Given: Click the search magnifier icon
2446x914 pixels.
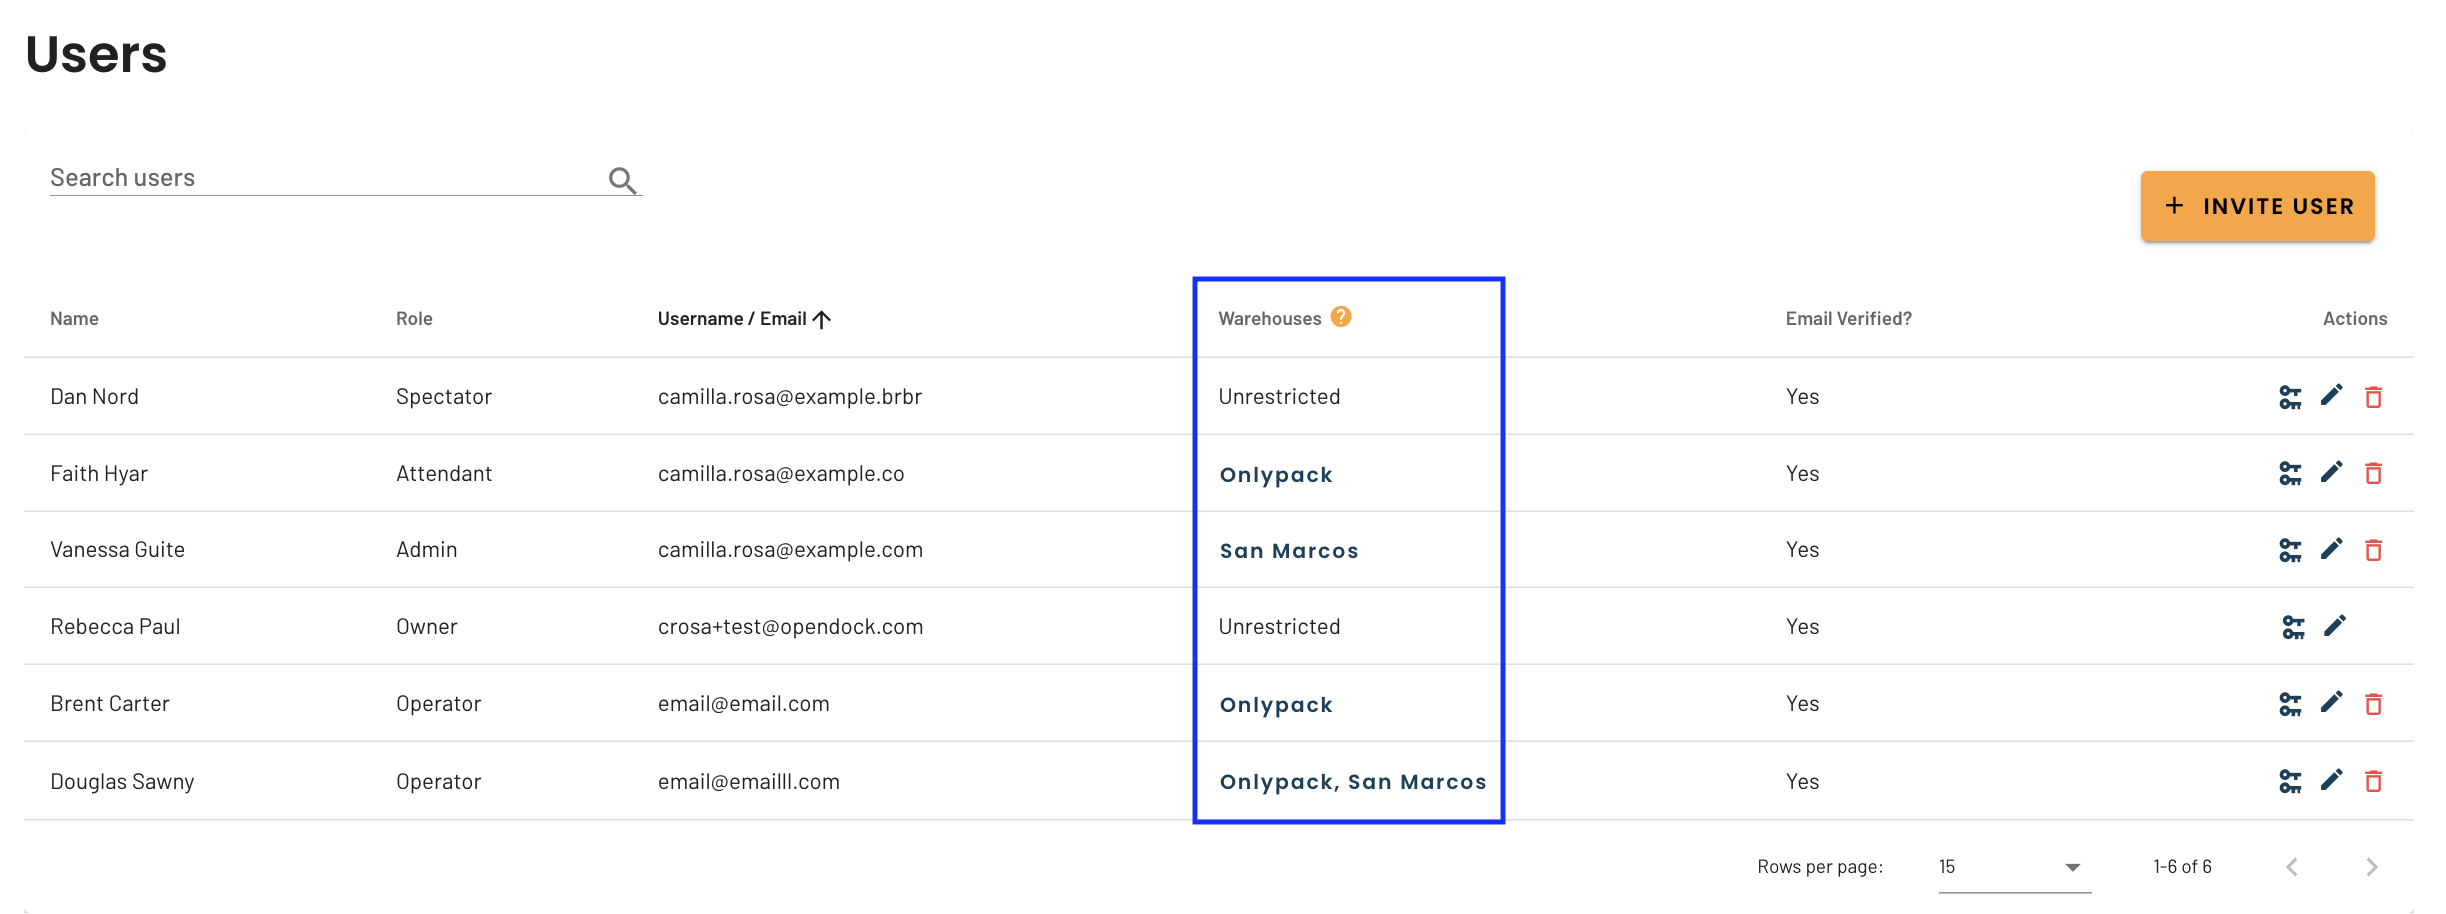Looking at the screenshot, I should (622, 179).
